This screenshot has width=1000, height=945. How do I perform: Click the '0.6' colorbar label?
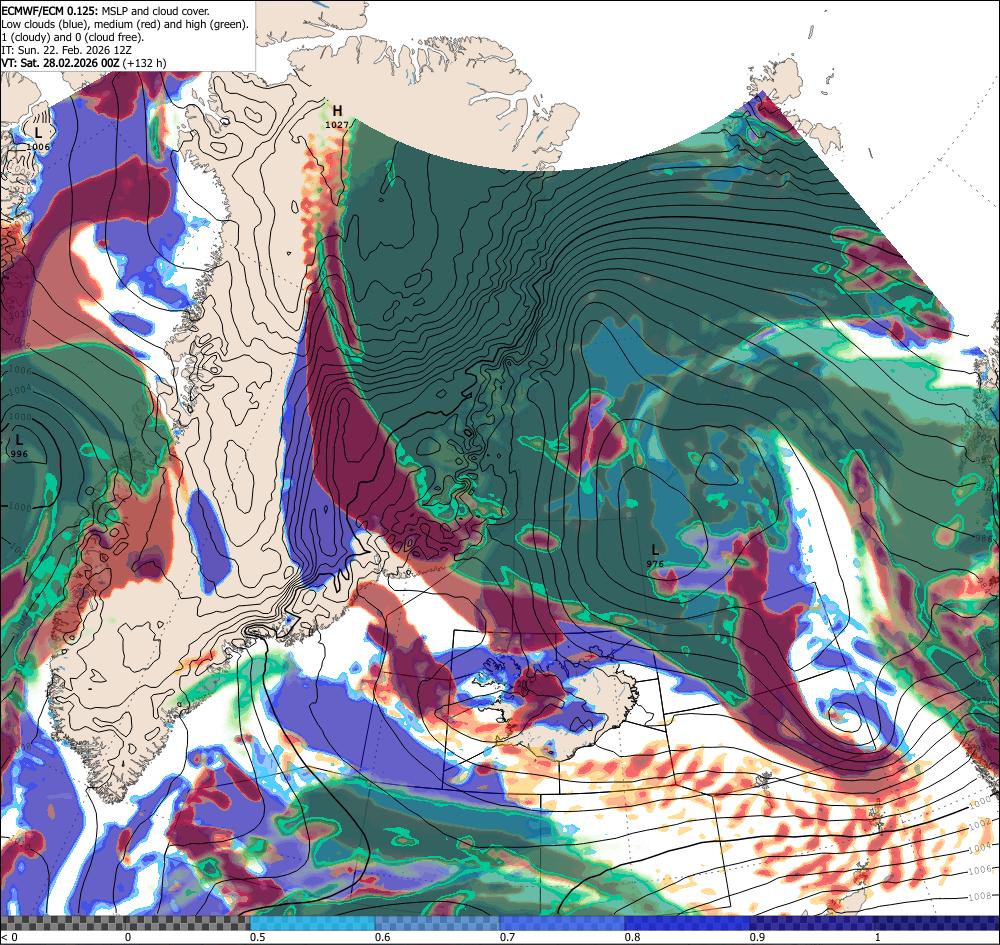coord(383,937)
